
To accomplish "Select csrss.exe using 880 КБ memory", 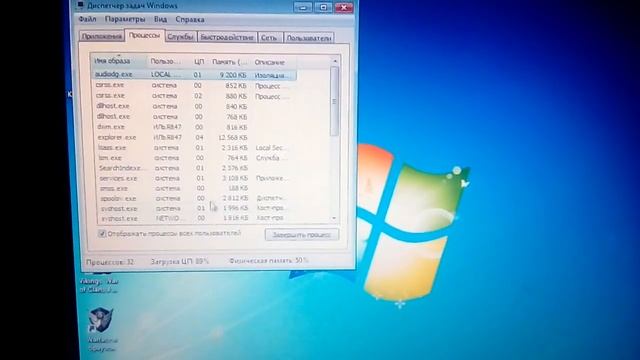I will coord(194,96).
